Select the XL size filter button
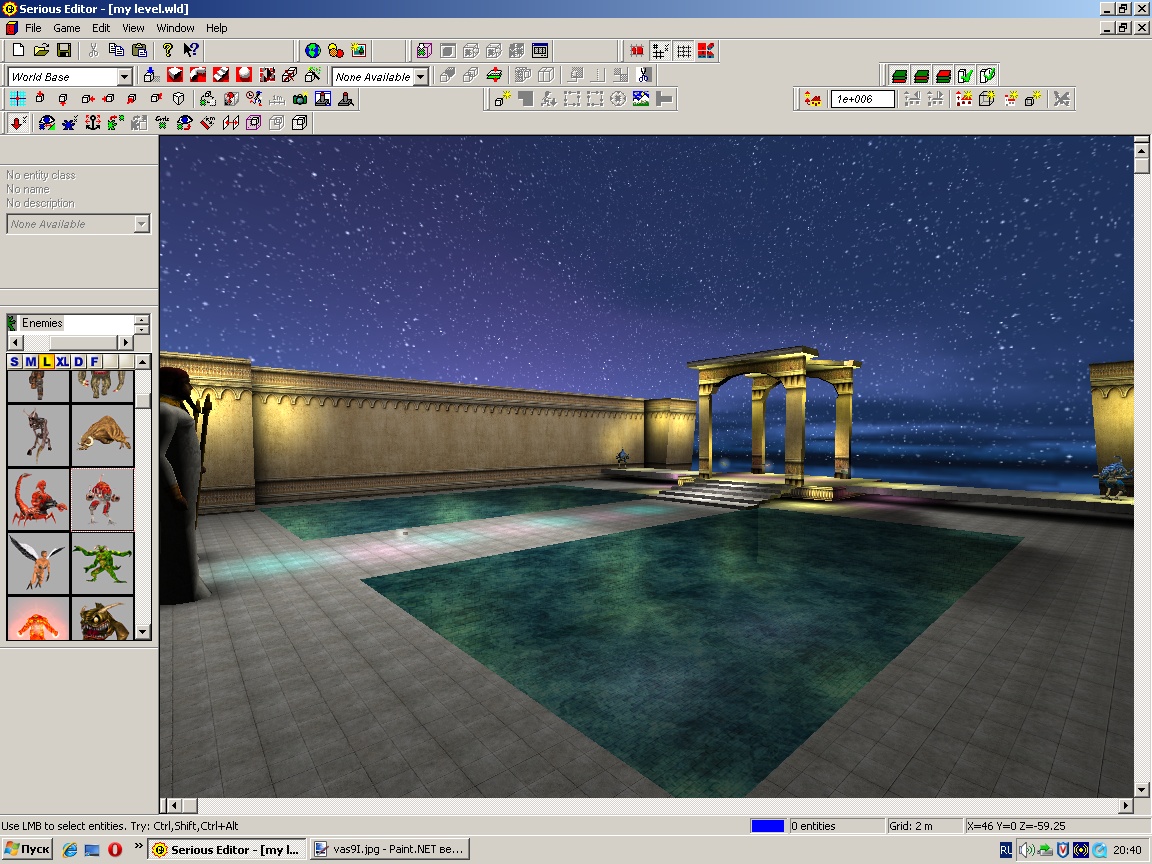Image resolution: width=1152 pixels, height=864 pixels. pos(62,361)
